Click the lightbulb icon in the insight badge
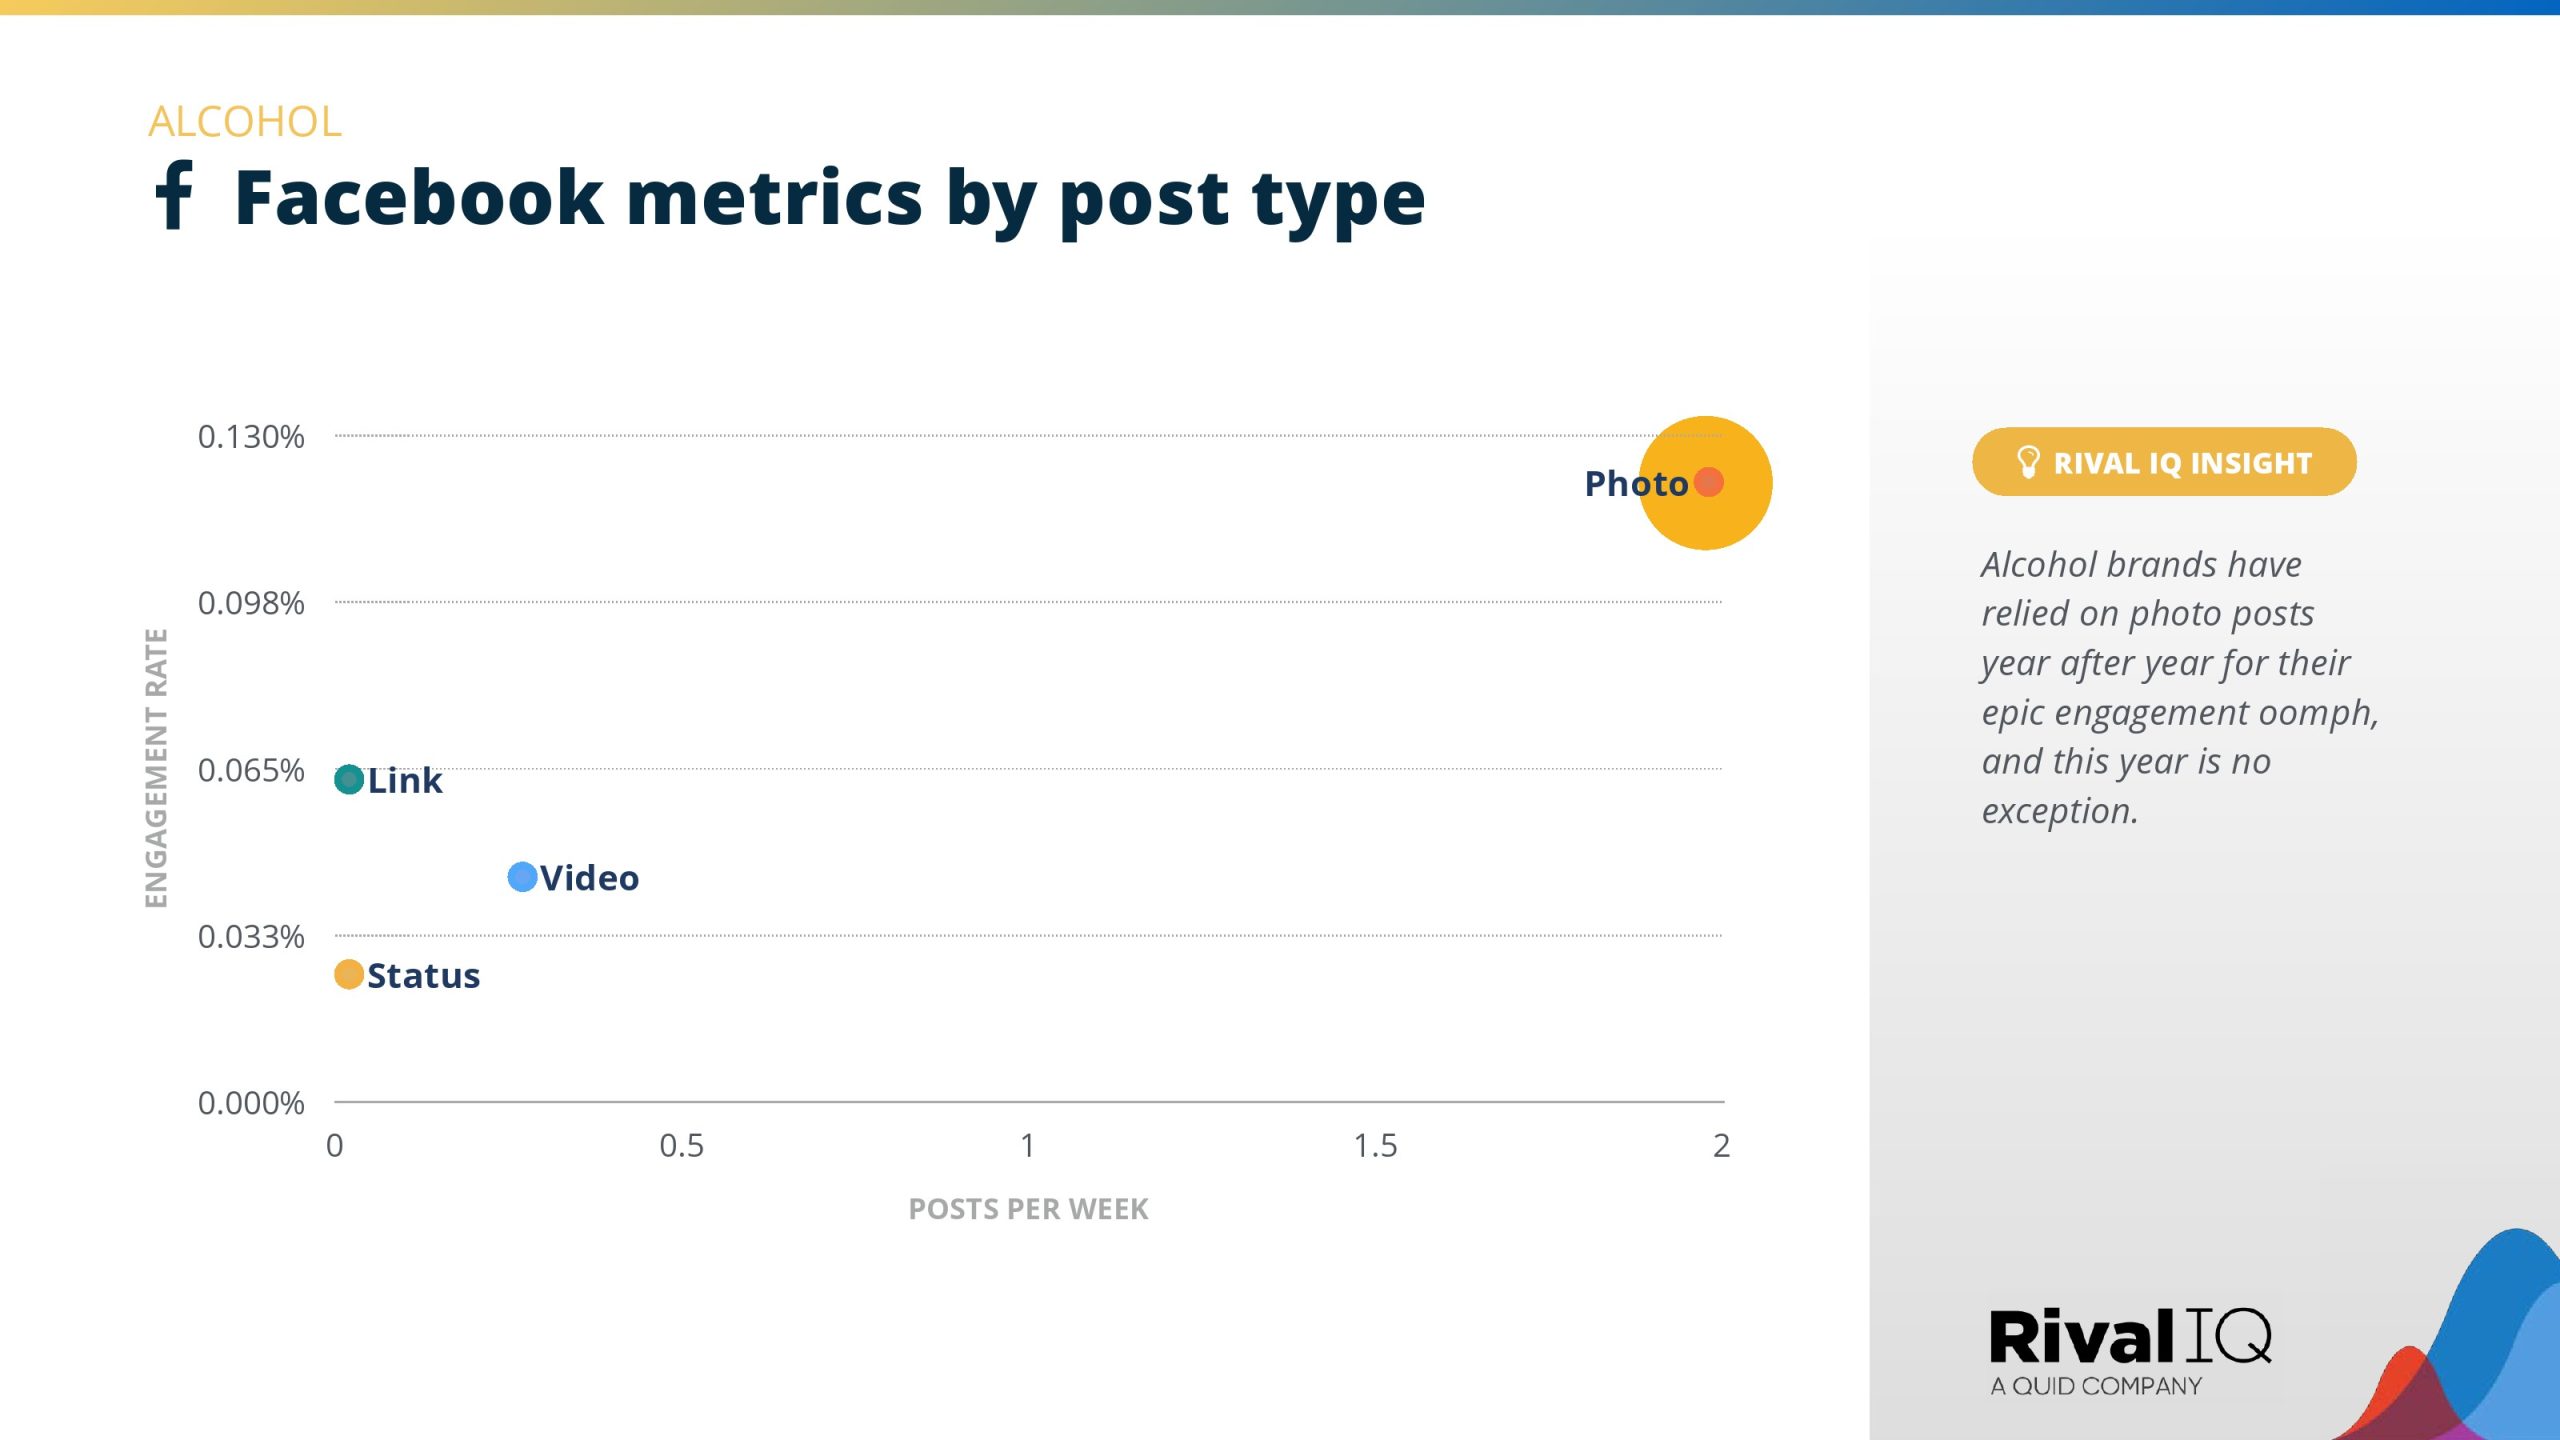The height and width of the screenshot is (1440, 2560). click(2027, 462)
